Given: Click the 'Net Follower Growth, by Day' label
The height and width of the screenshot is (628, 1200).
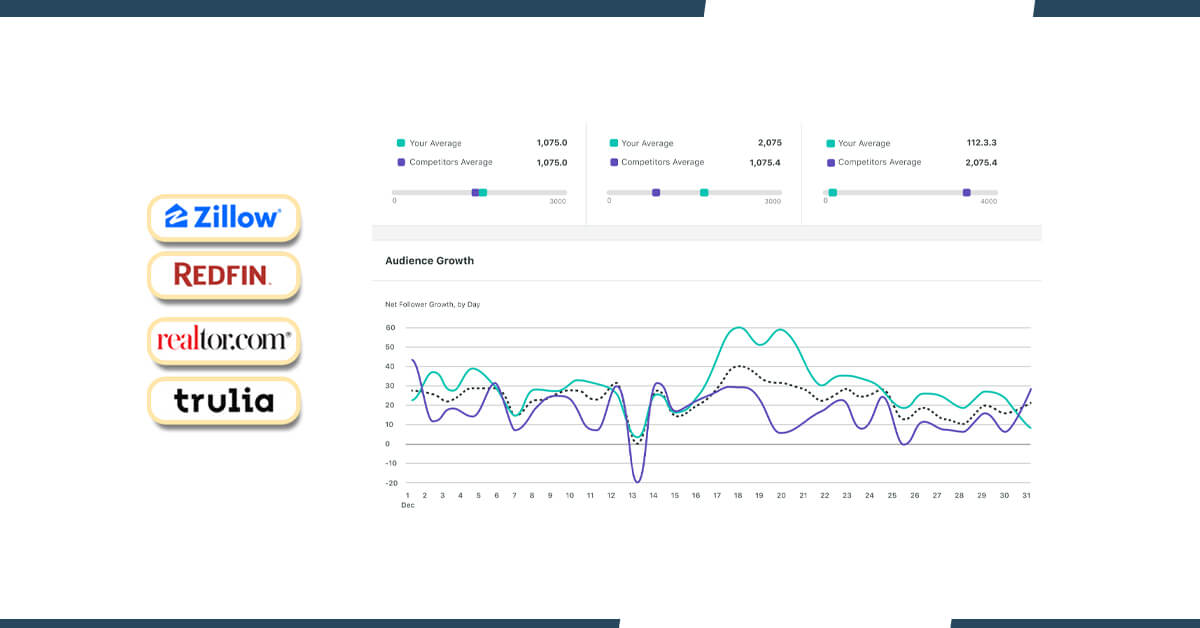Looking at the screenshot, I should [x=433, y=304].
